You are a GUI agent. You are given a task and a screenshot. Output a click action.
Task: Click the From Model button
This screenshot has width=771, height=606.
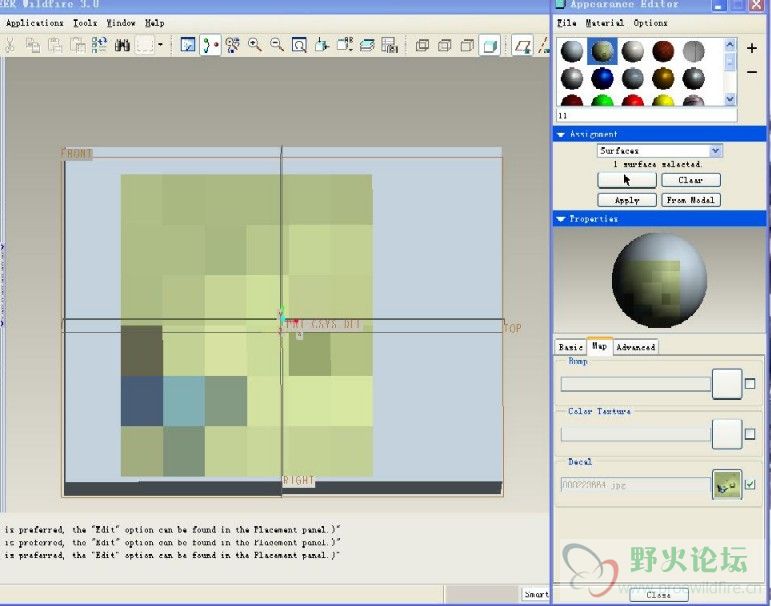[x=691, y=200]
